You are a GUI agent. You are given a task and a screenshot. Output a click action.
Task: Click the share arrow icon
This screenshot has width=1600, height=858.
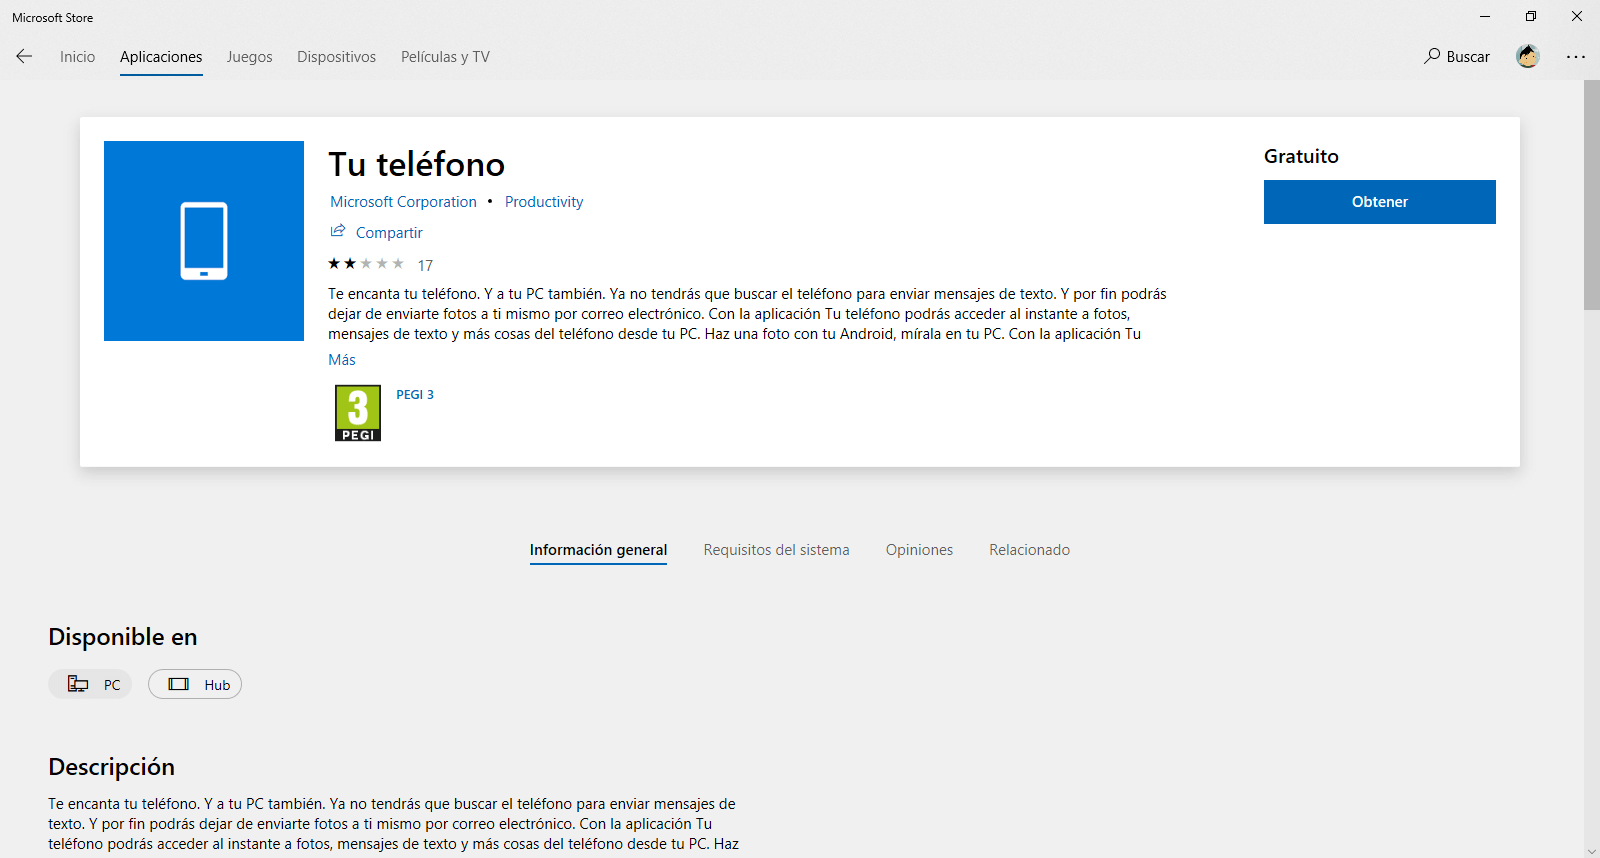338,231
